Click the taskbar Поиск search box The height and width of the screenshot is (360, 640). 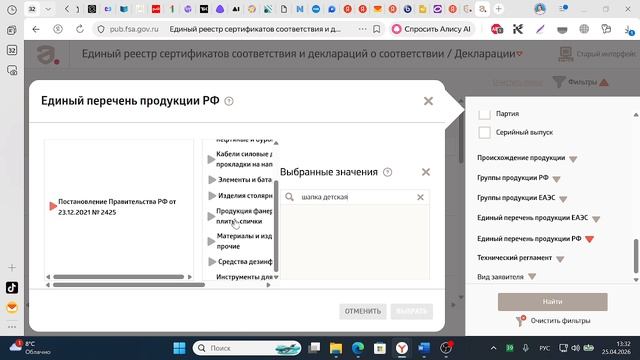coord(247,348)
